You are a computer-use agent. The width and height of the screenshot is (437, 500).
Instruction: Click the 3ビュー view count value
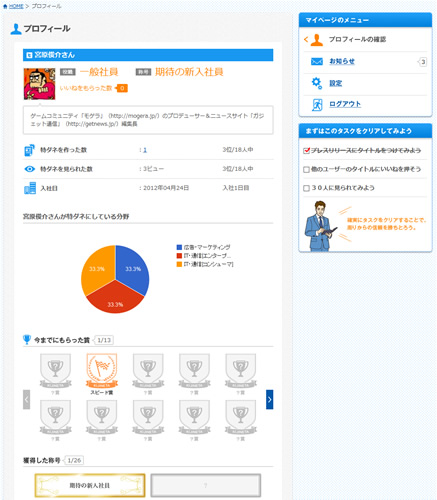[153, 169]
